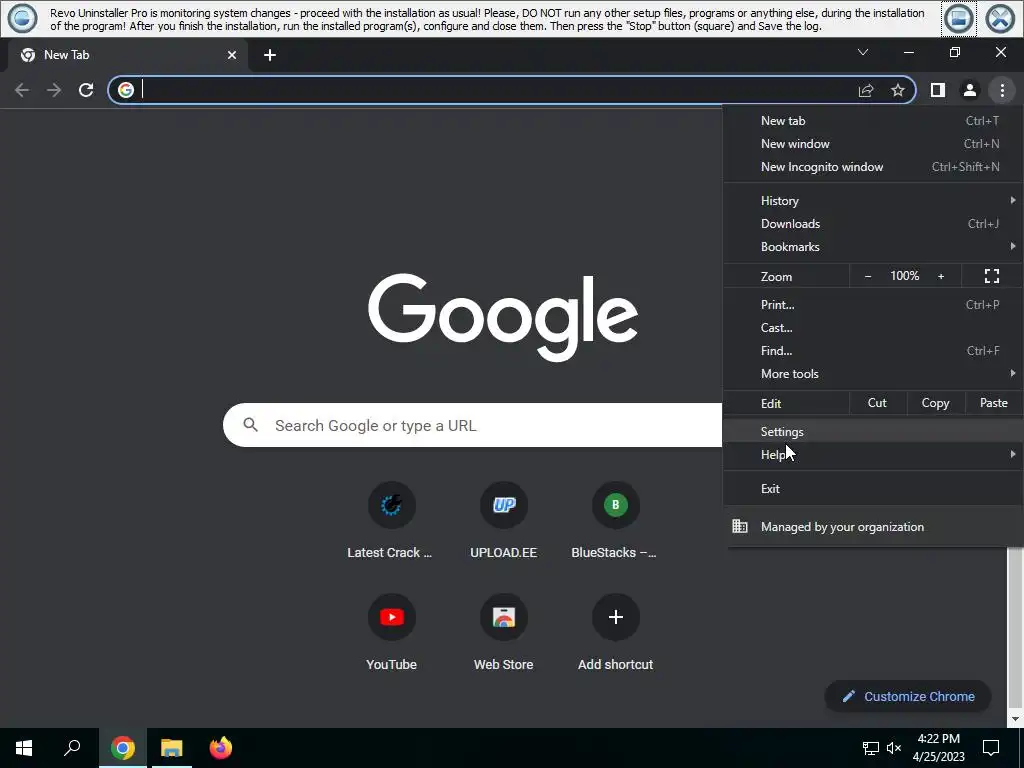1024x768 pixels.
Task: Choose Print... from the menu
Action: pos(873,304)
